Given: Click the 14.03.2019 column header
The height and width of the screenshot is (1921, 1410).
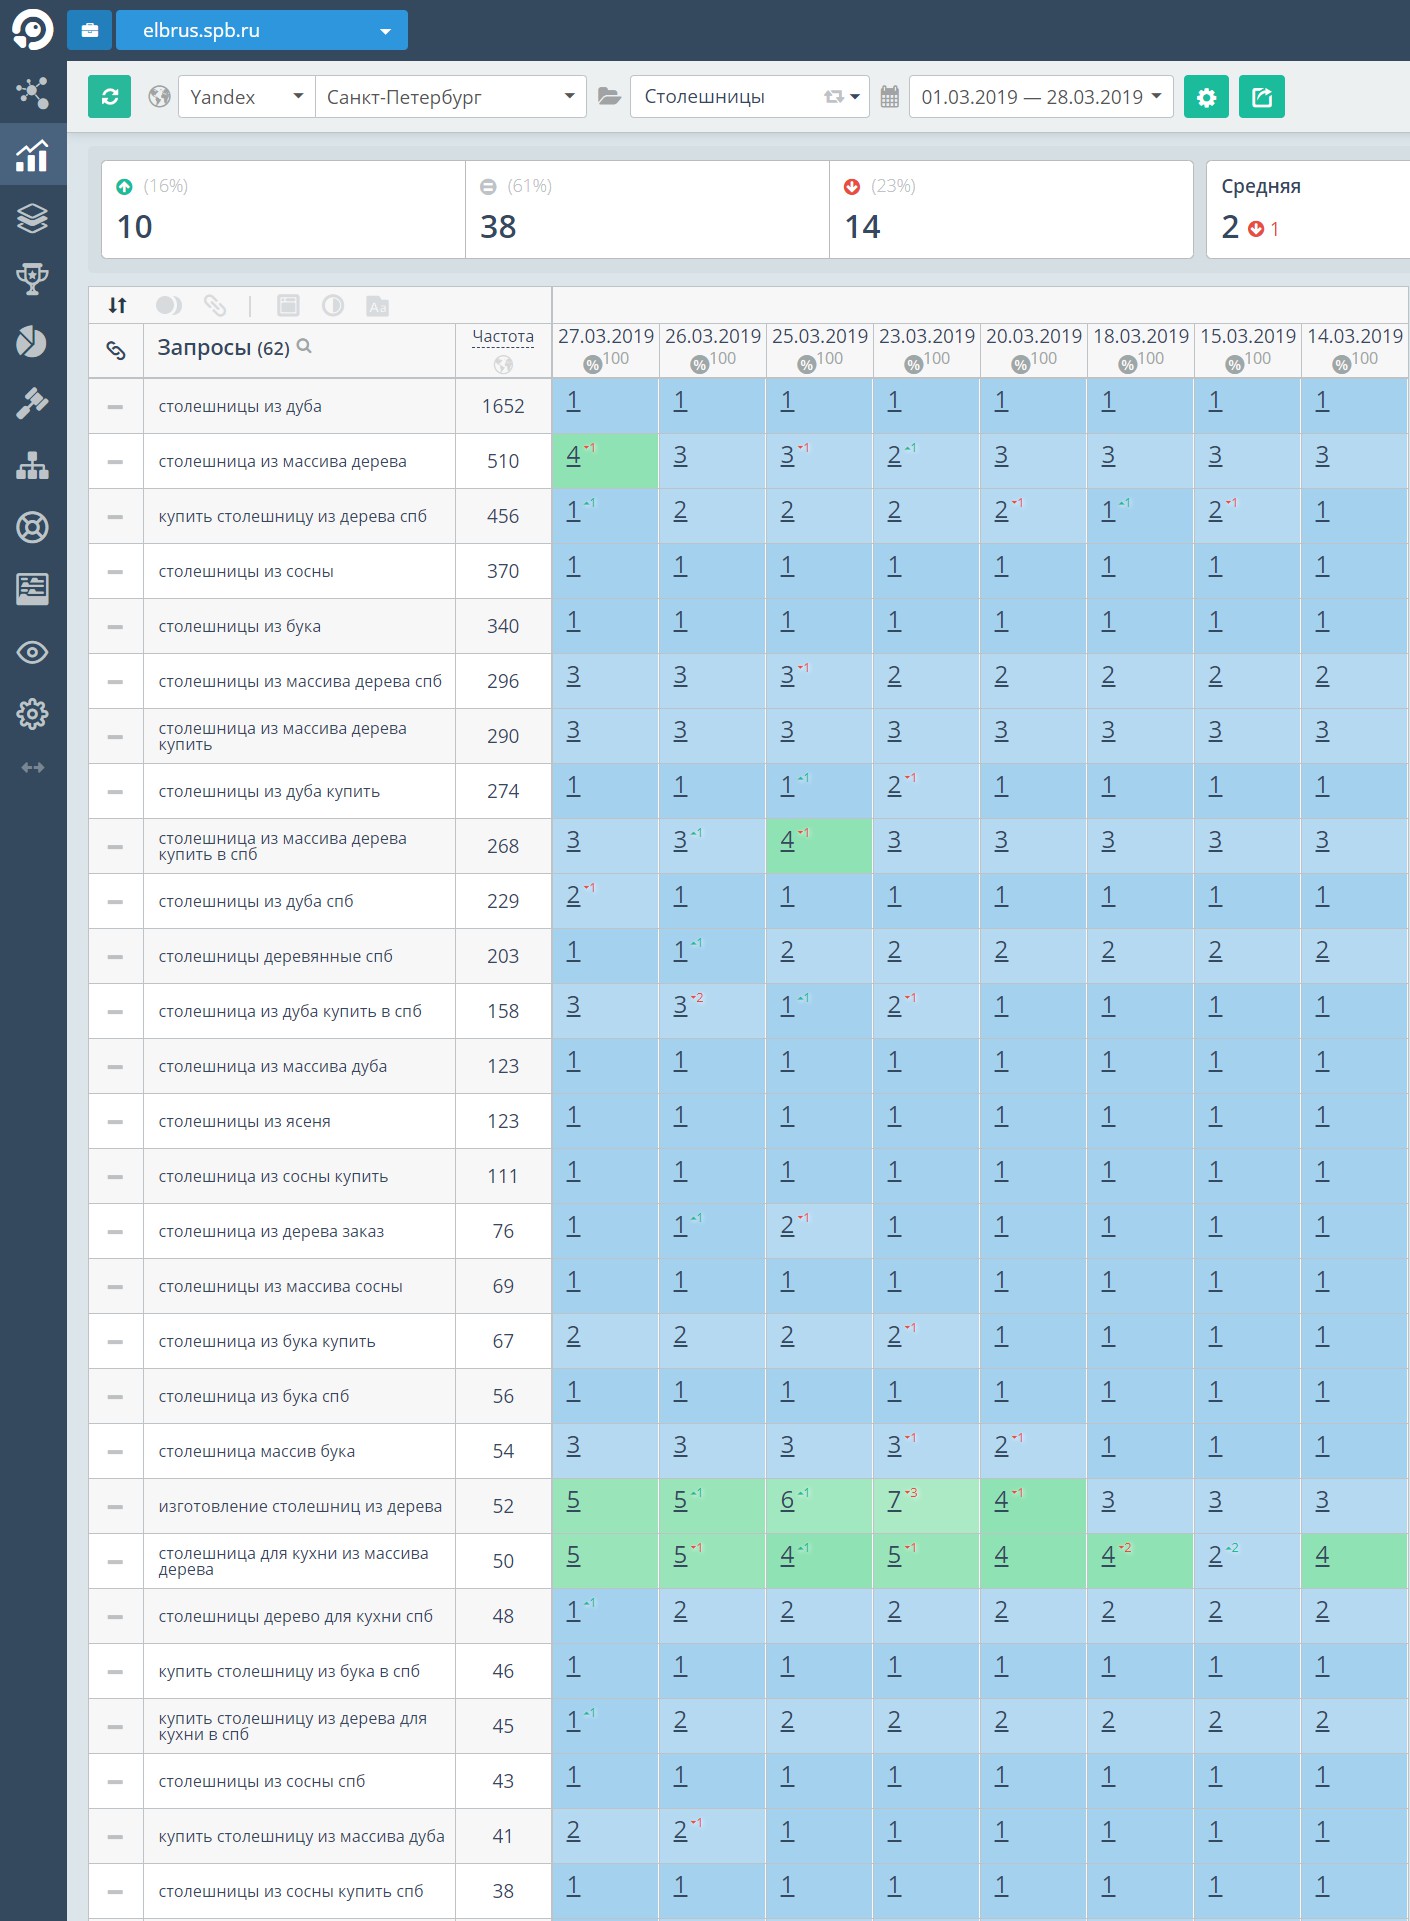Looking at the screenshot, I should tap(1355, 336).
